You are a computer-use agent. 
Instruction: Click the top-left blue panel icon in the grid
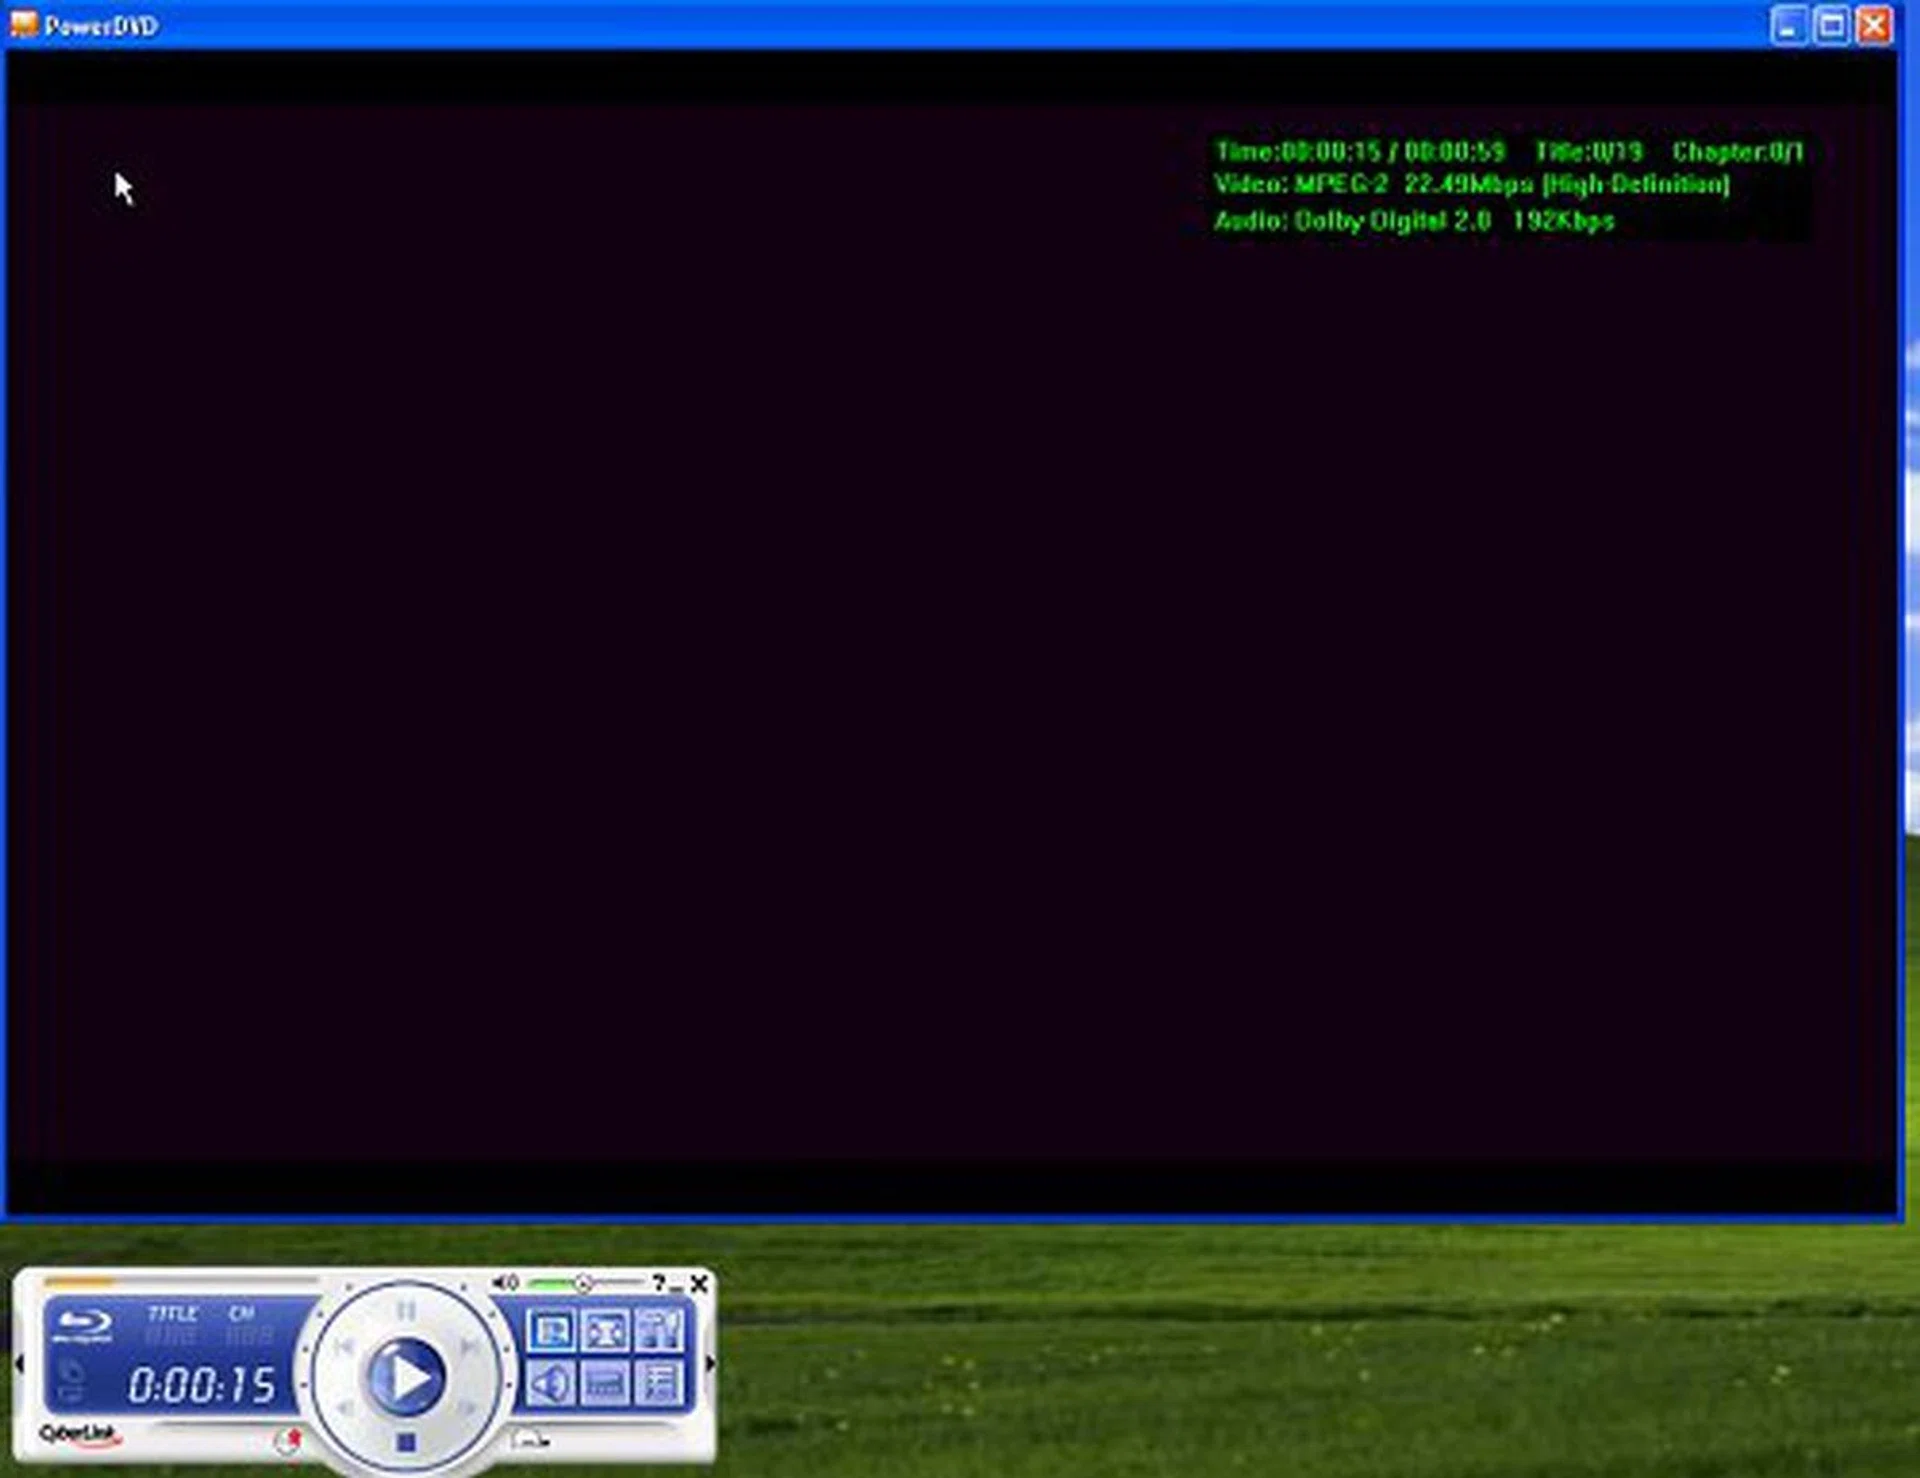tap(550, 1331)
